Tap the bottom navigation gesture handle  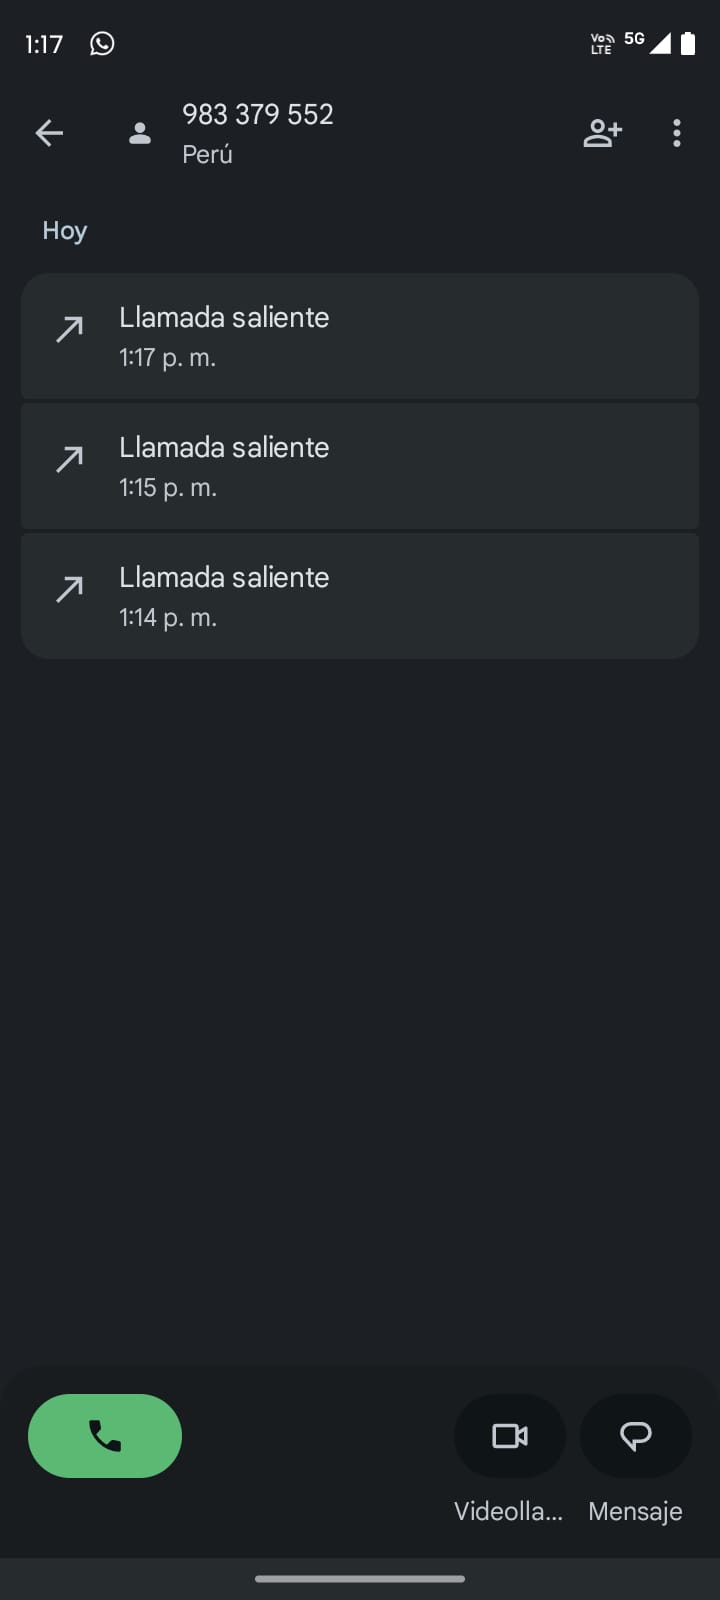pos(360,1579)
